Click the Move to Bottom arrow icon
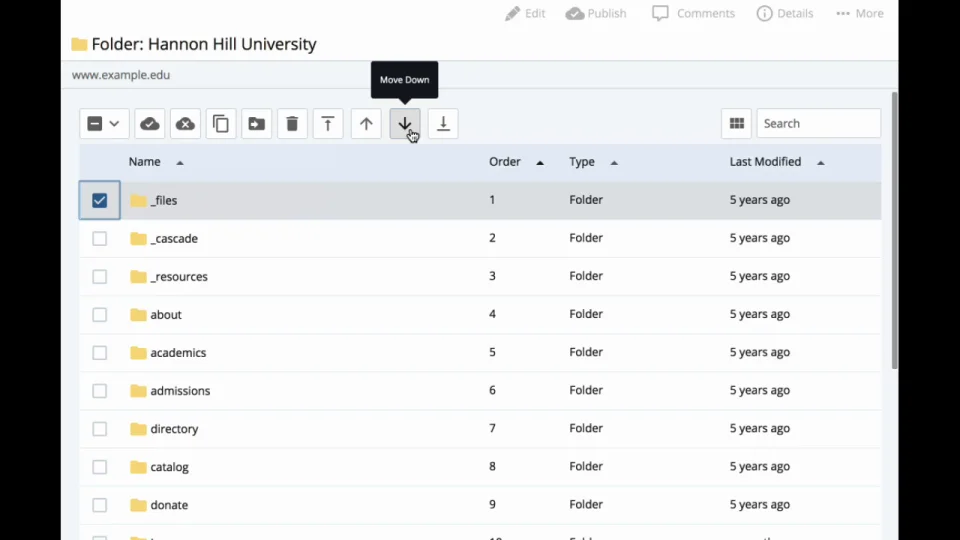 pos(443,124)
